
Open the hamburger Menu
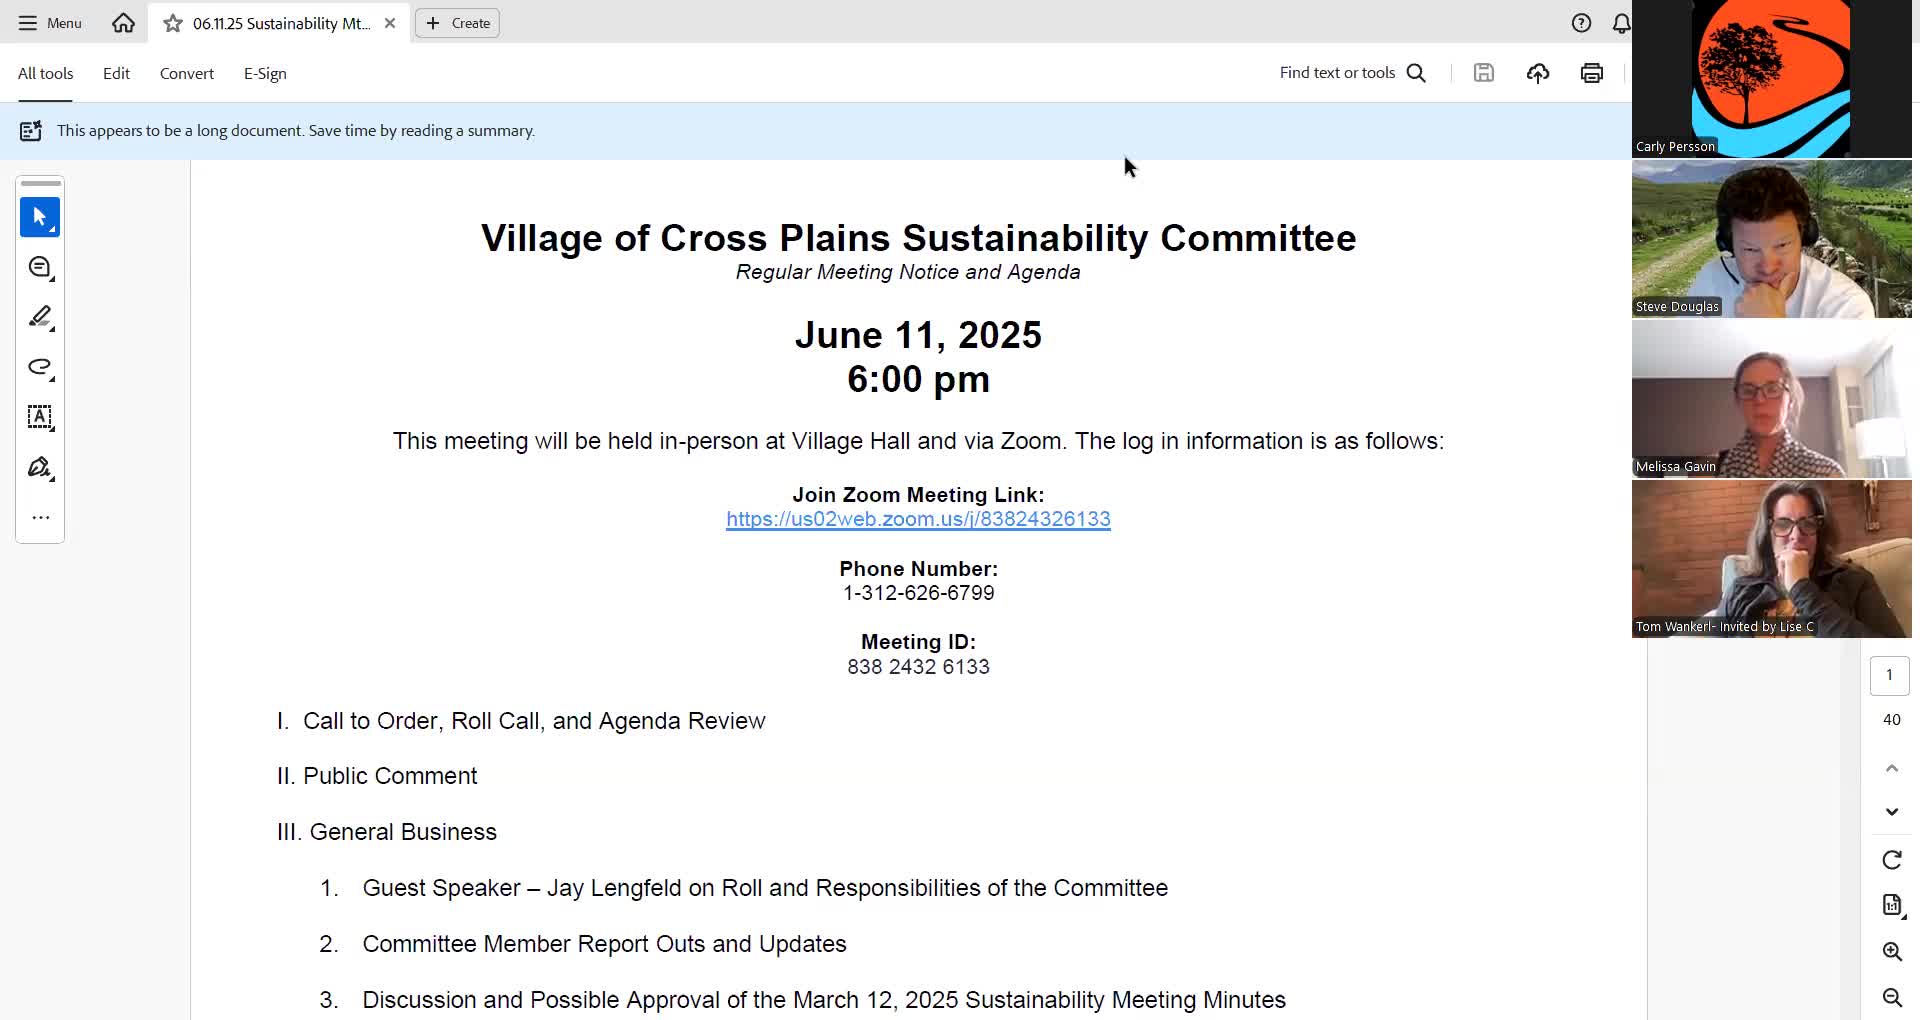(50, 23)
